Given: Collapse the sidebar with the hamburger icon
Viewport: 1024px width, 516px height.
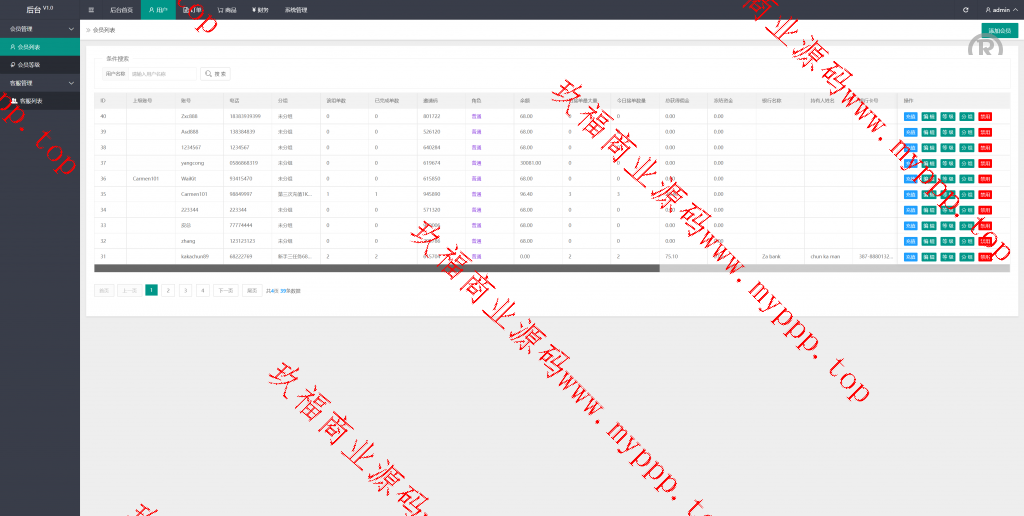Looking at the screenshot, I should coord(91,9).
